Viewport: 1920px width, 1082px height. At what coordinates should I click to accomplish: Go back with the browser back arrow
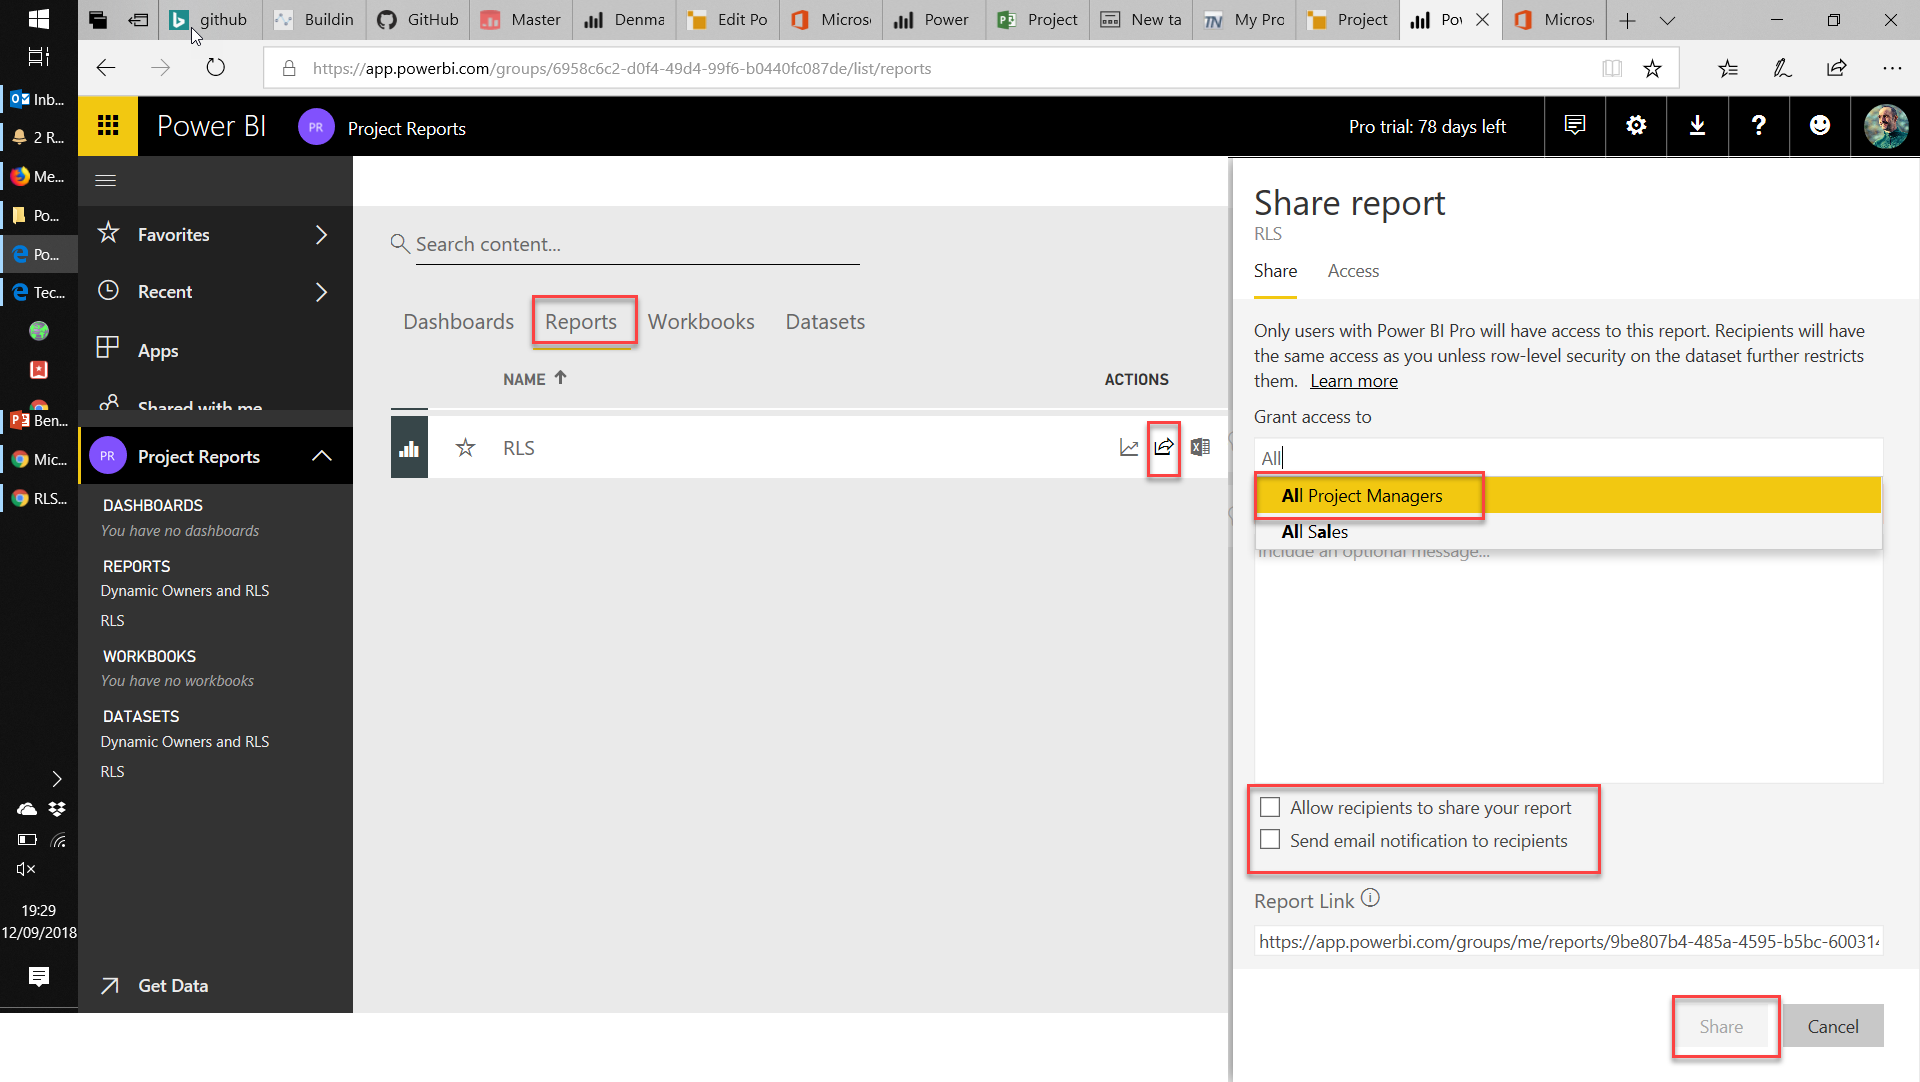click(x=106, y=68)
